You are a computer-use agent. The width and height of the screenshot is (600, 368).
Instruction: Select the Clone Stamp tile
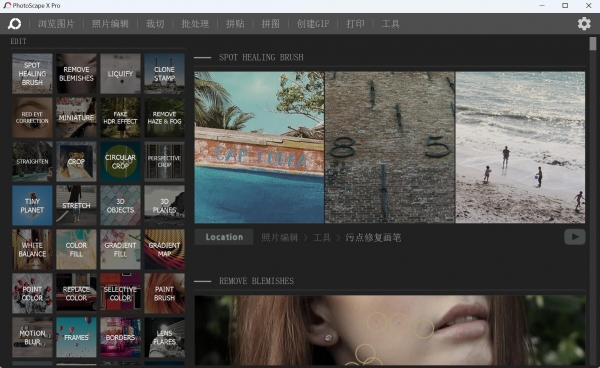[x=164, y=73]
